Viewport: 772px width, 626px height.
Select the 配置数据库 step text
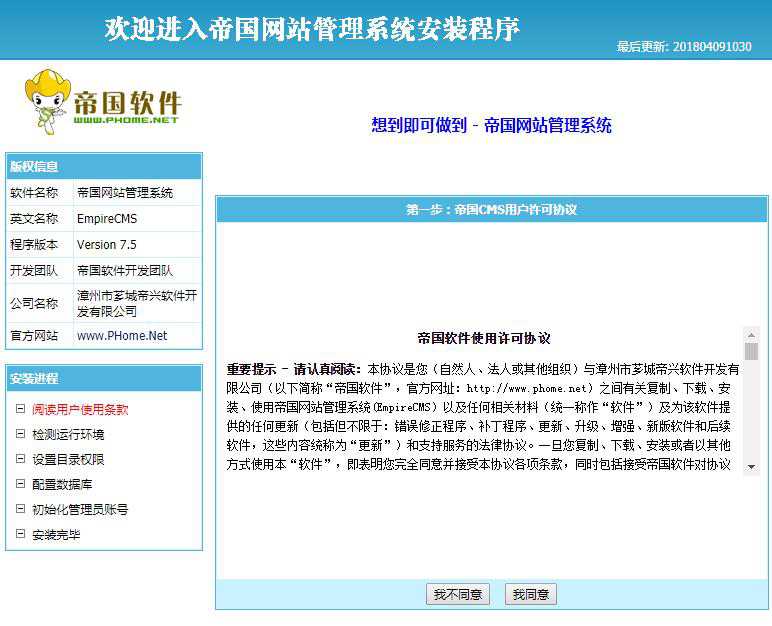pos(62,485)
